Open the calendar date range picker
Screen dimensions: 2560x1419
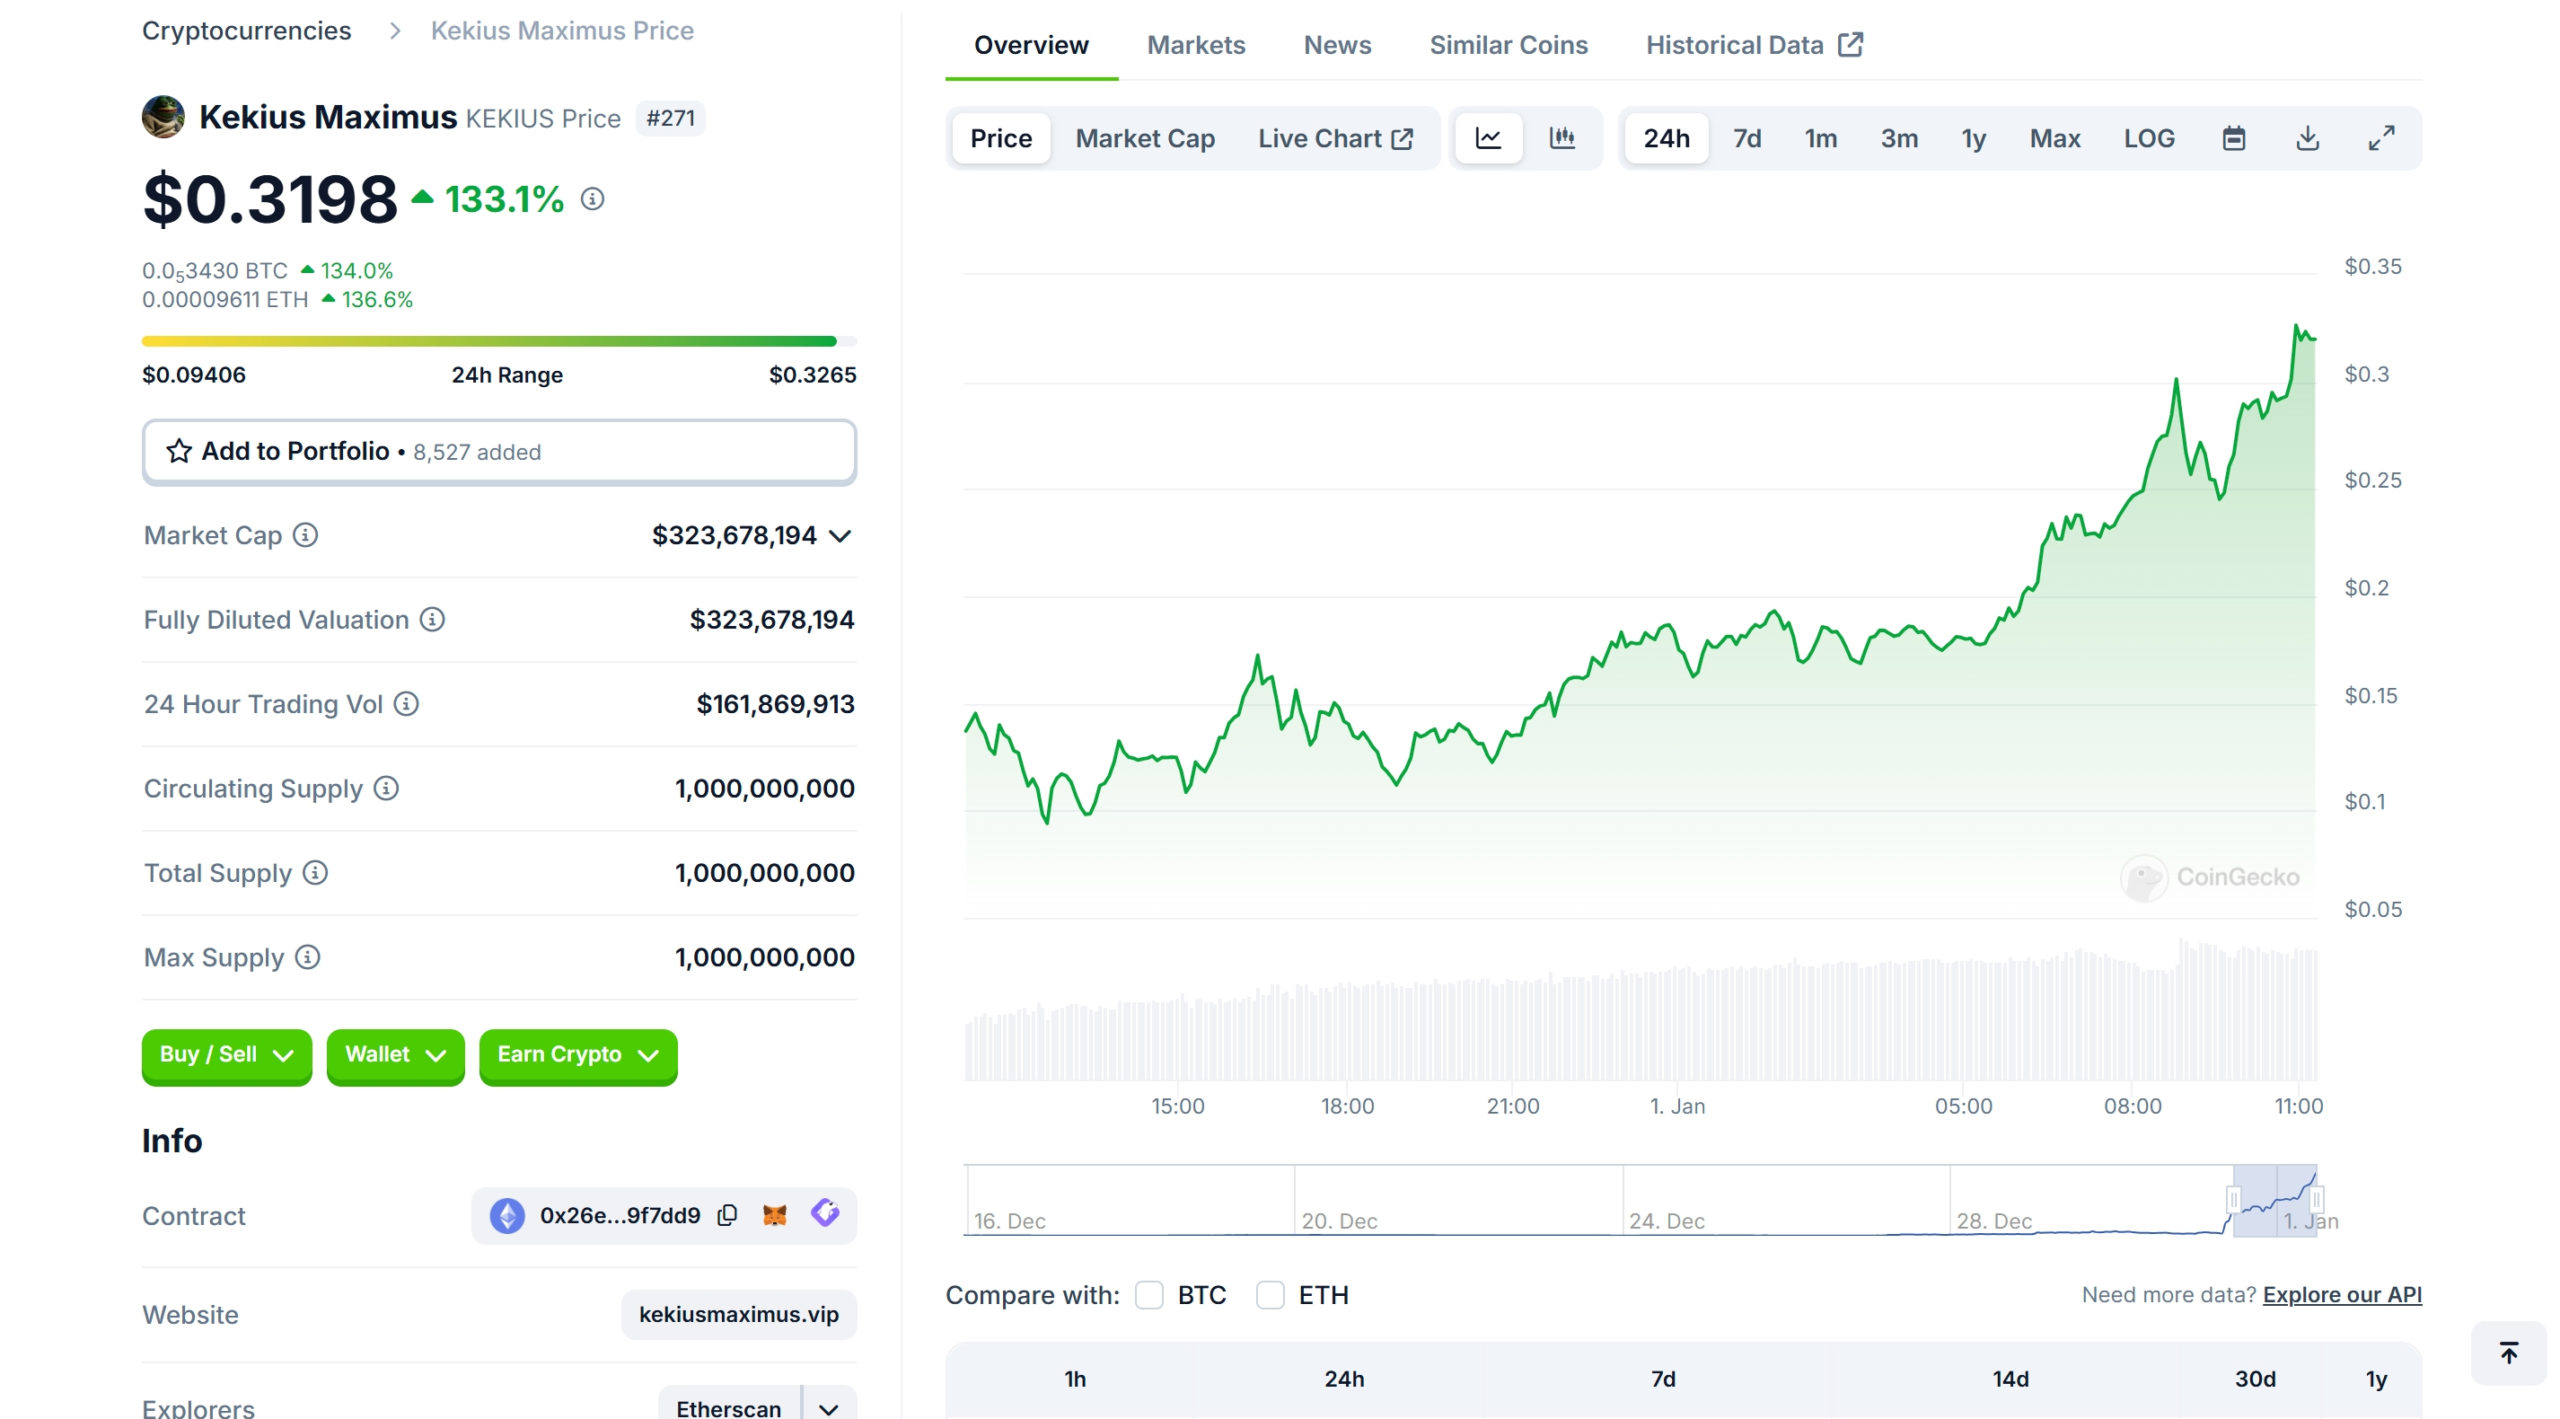click(2234, 138)
